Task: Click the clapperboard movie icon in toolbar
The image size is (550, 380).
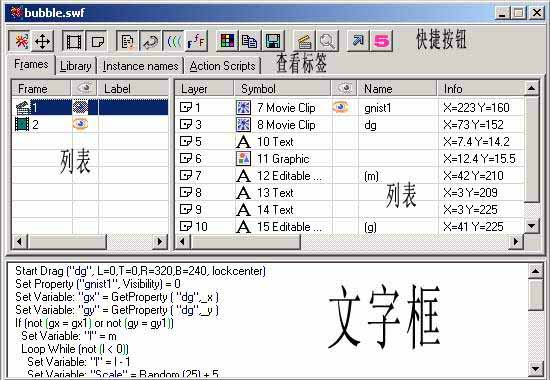Action: point(304,41)
